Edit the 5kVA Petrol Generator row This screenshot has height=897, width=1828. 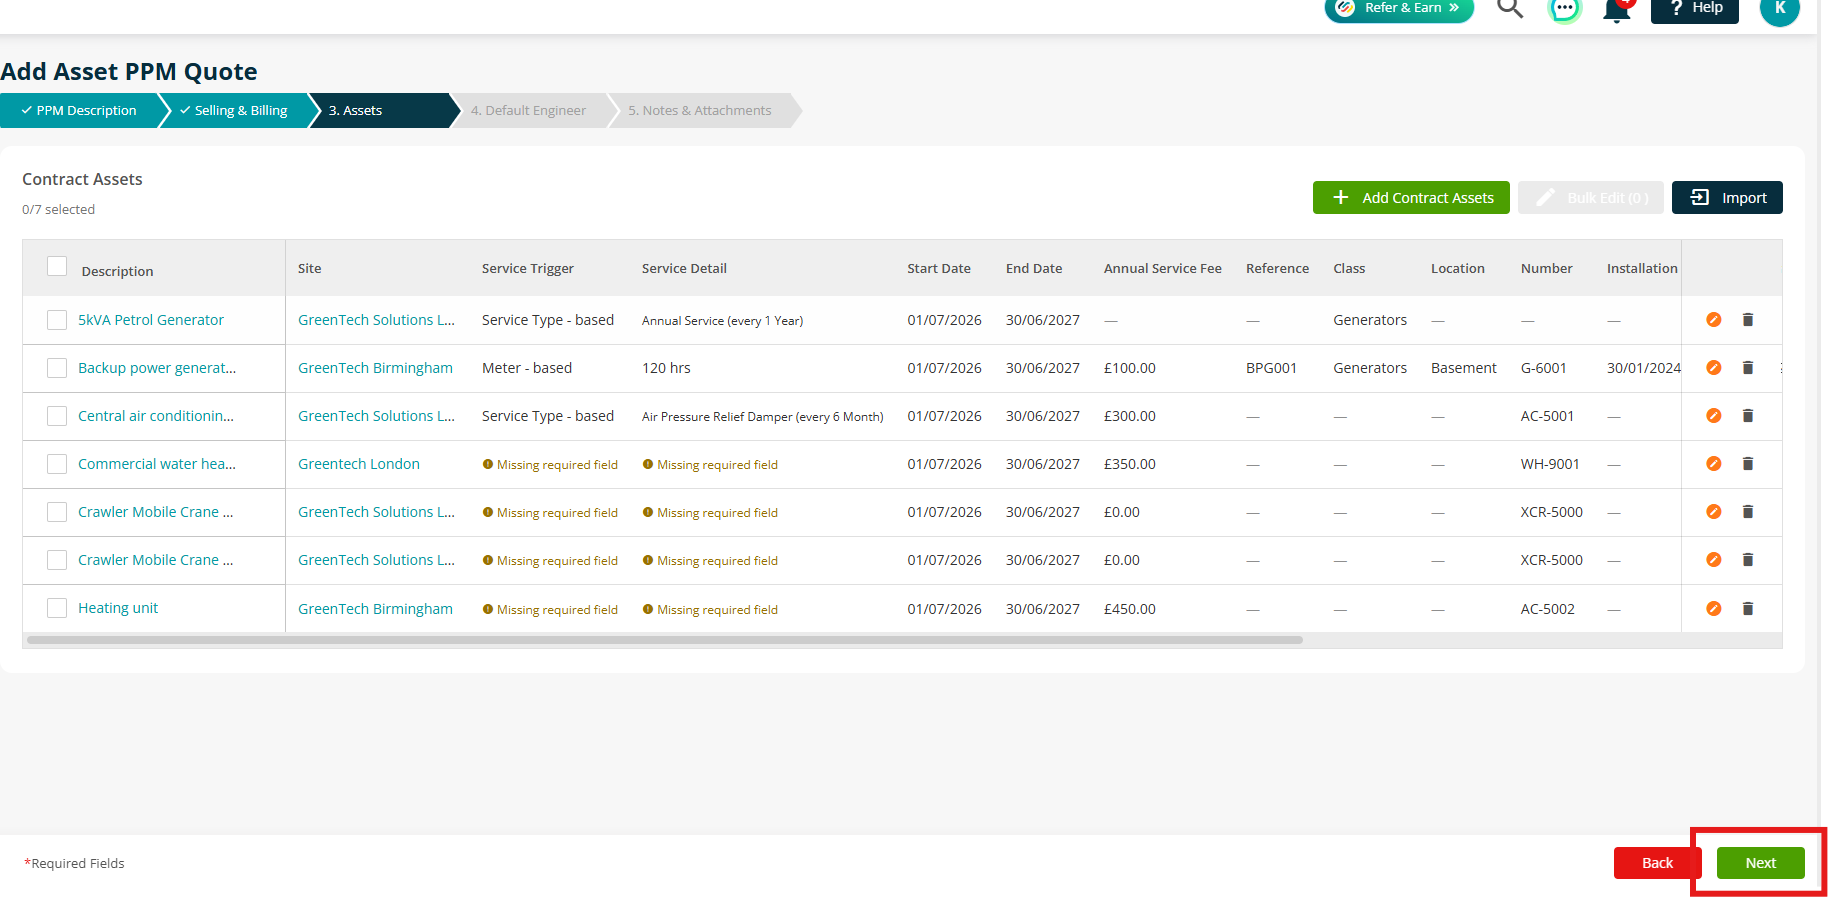pos(1714,320)
